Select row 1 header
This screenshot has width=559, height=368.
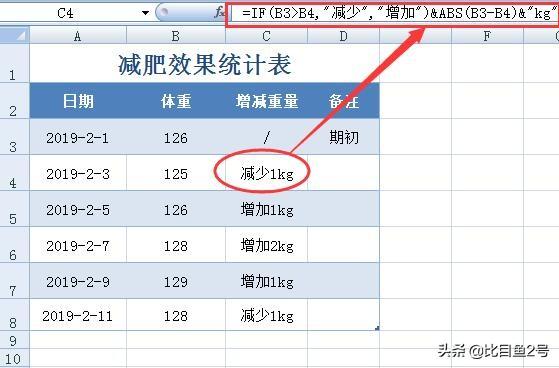tap(14, 63)
